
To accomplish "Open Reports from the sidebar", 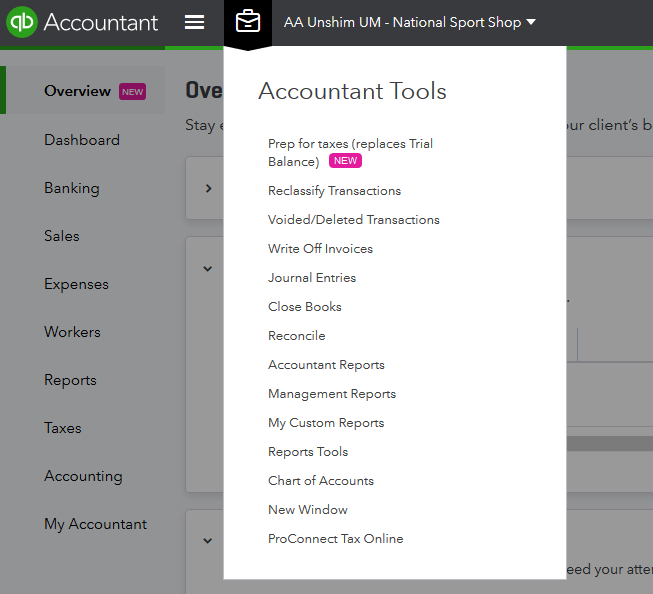I will coord(70,380).
